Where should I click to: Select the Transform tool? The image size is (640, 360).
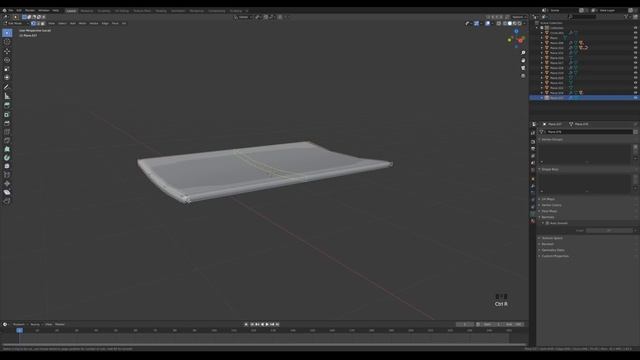(7, 78)
